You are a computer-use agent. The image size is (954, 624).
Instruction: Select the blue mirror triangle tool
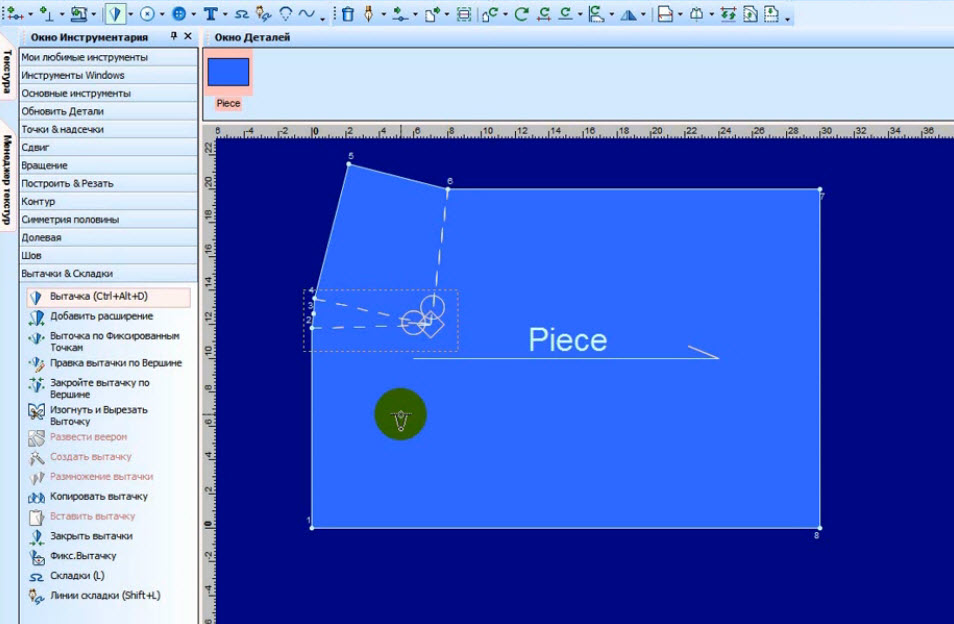point(628,13)
